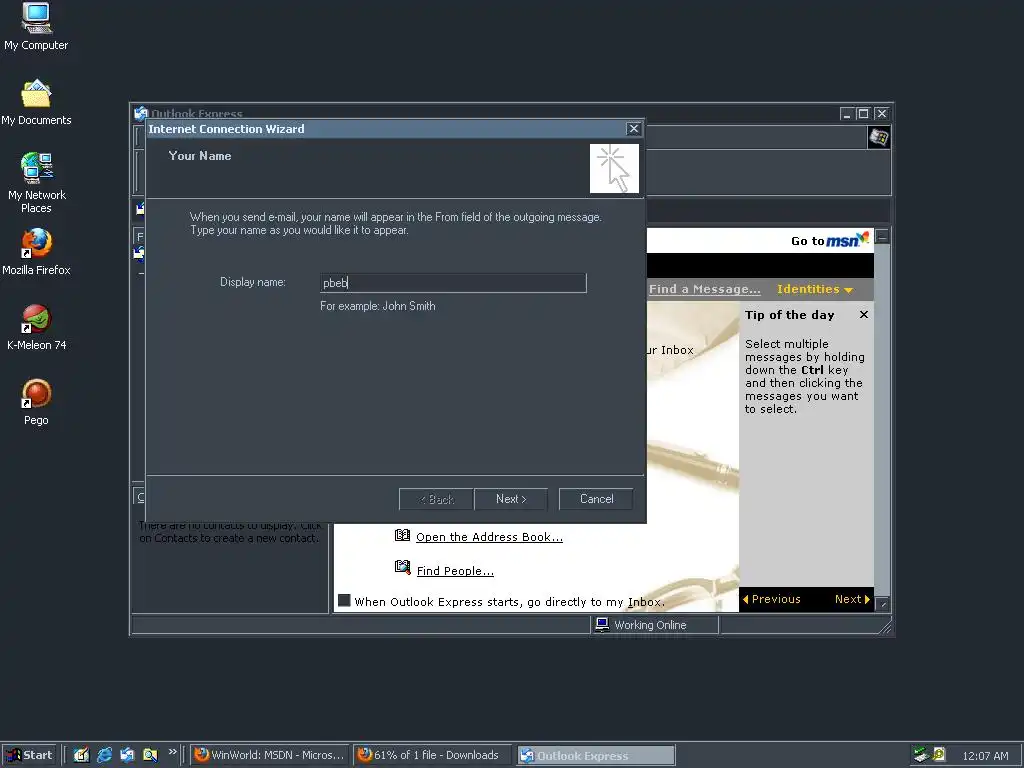The image size is (1024, 768).
Task: Open the Start menu
Action: pyautogui.click(x=29, y=756)
